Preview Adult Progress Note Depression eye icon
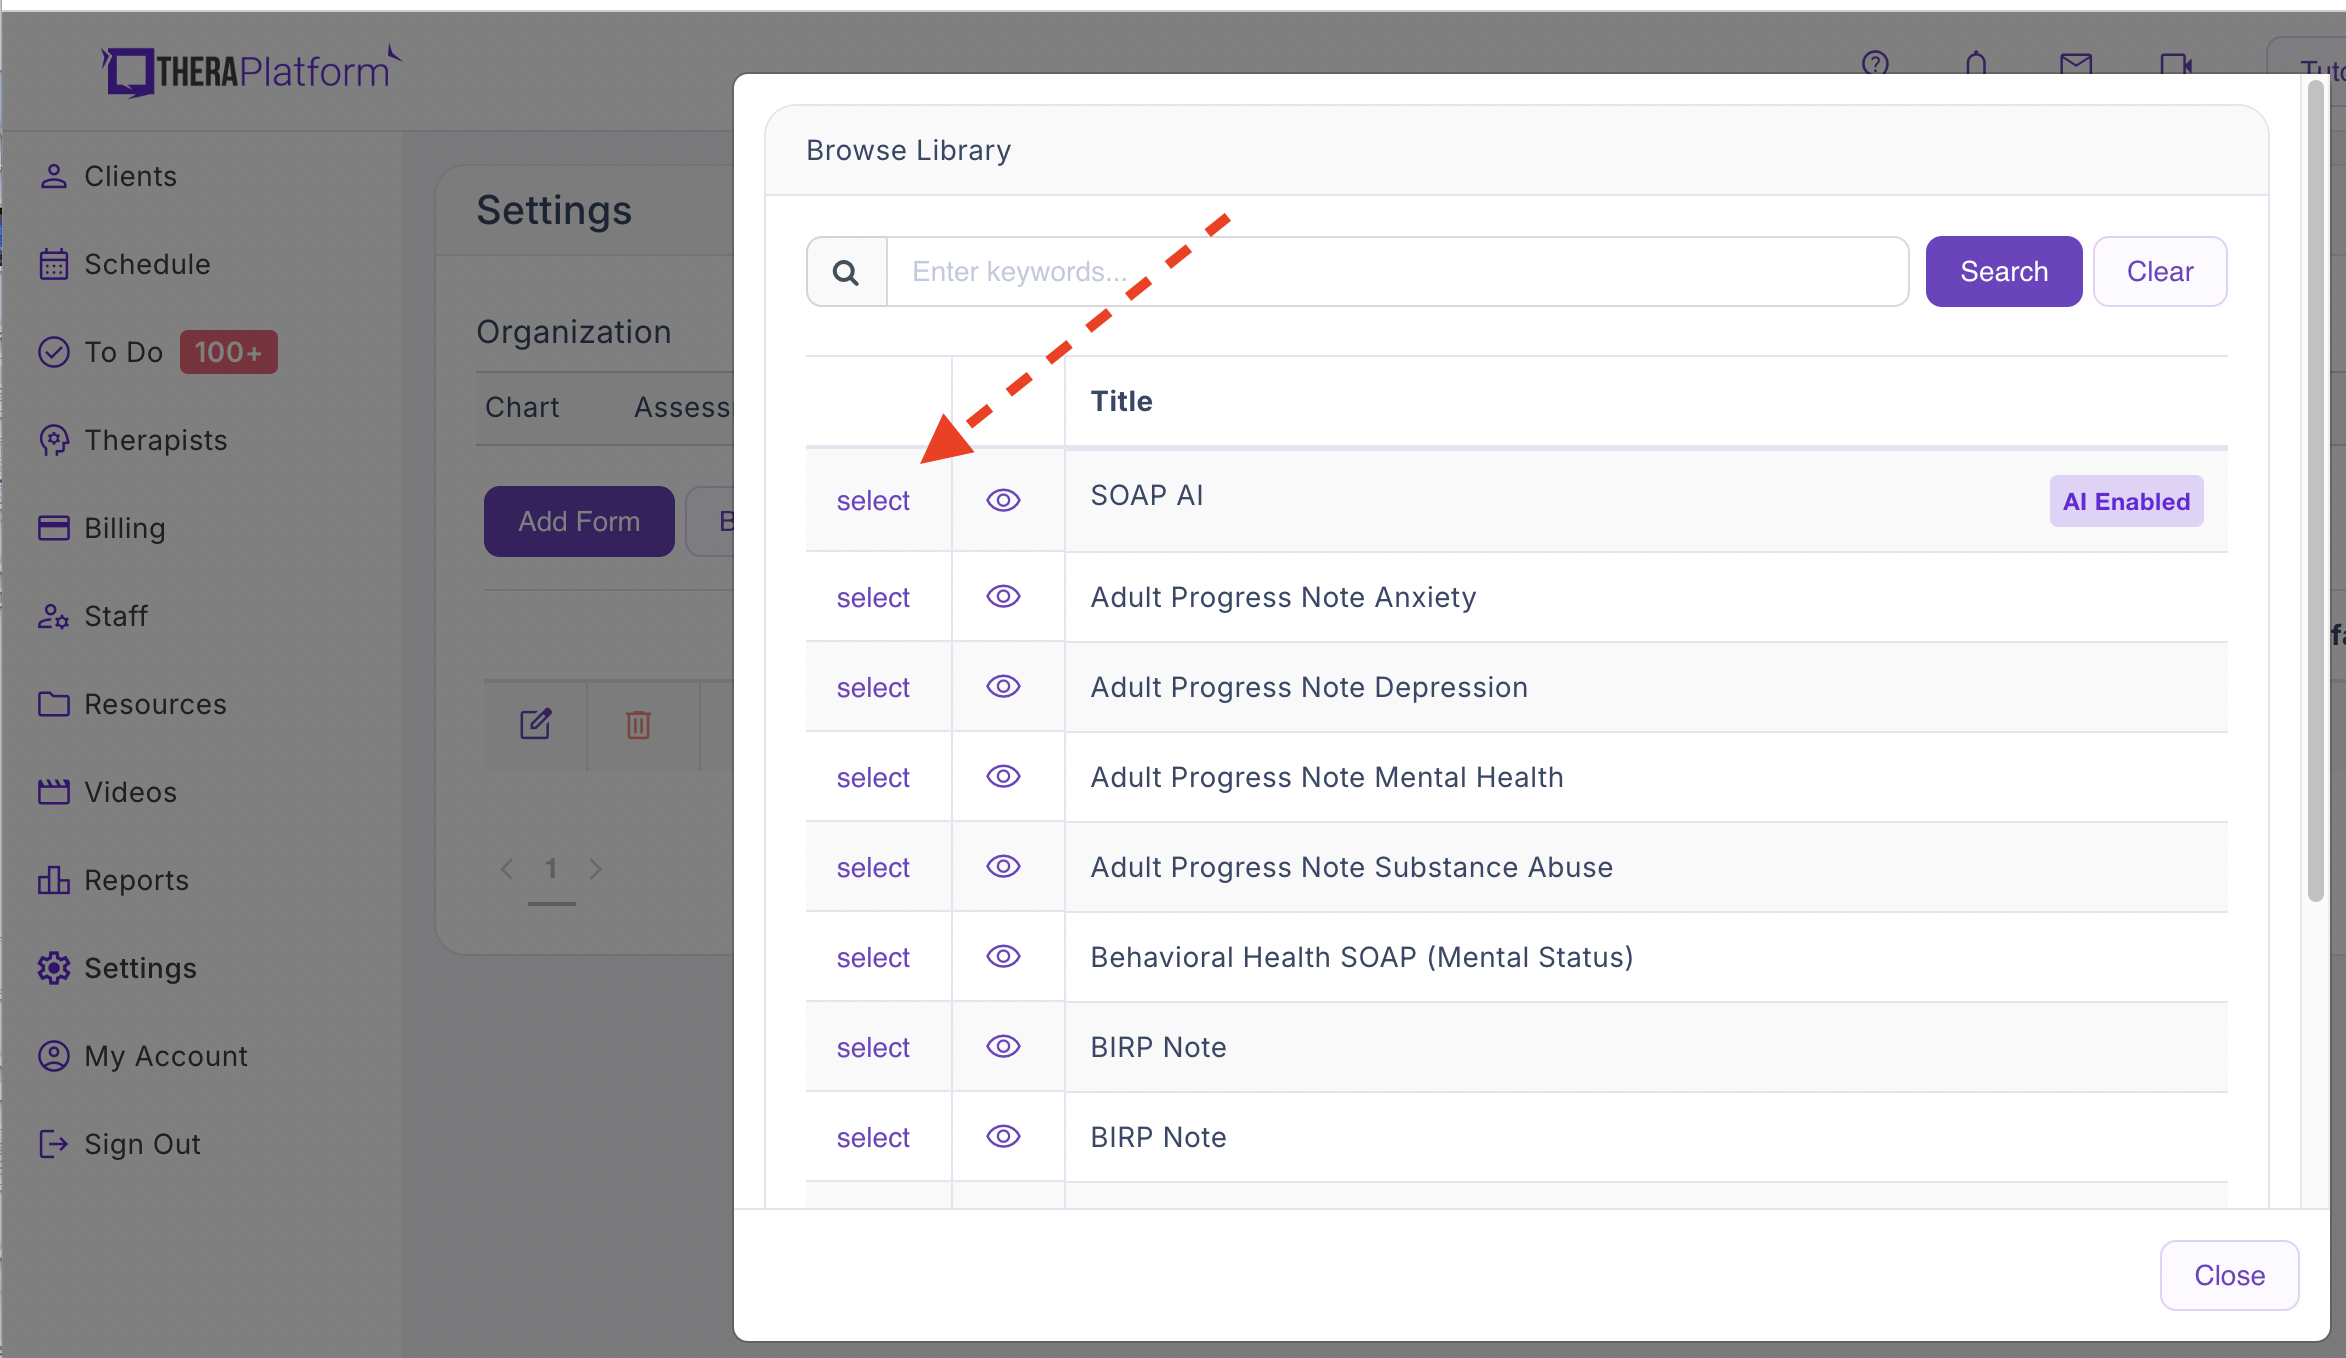The height and width of the screenshot is (1358, 2346). (x=1003, y=687)
